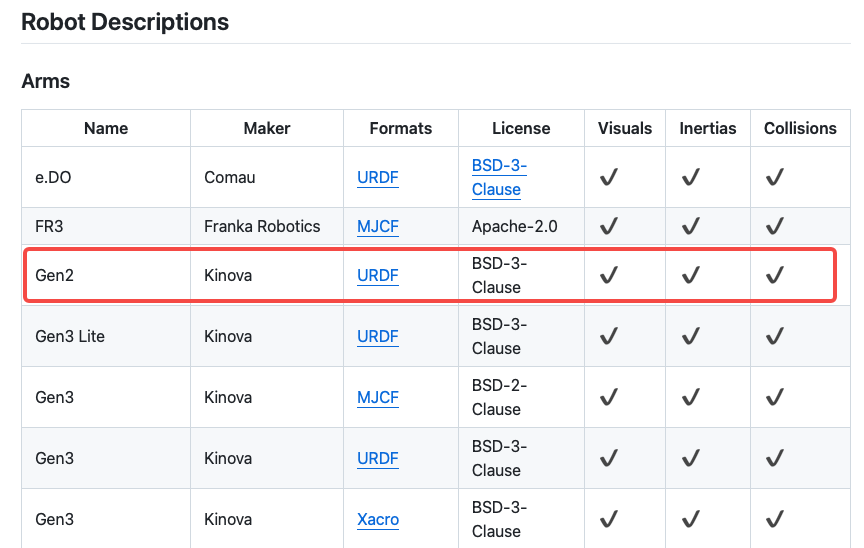
Task: Open the URDF link for e.DO
Action: pos(377,178)
